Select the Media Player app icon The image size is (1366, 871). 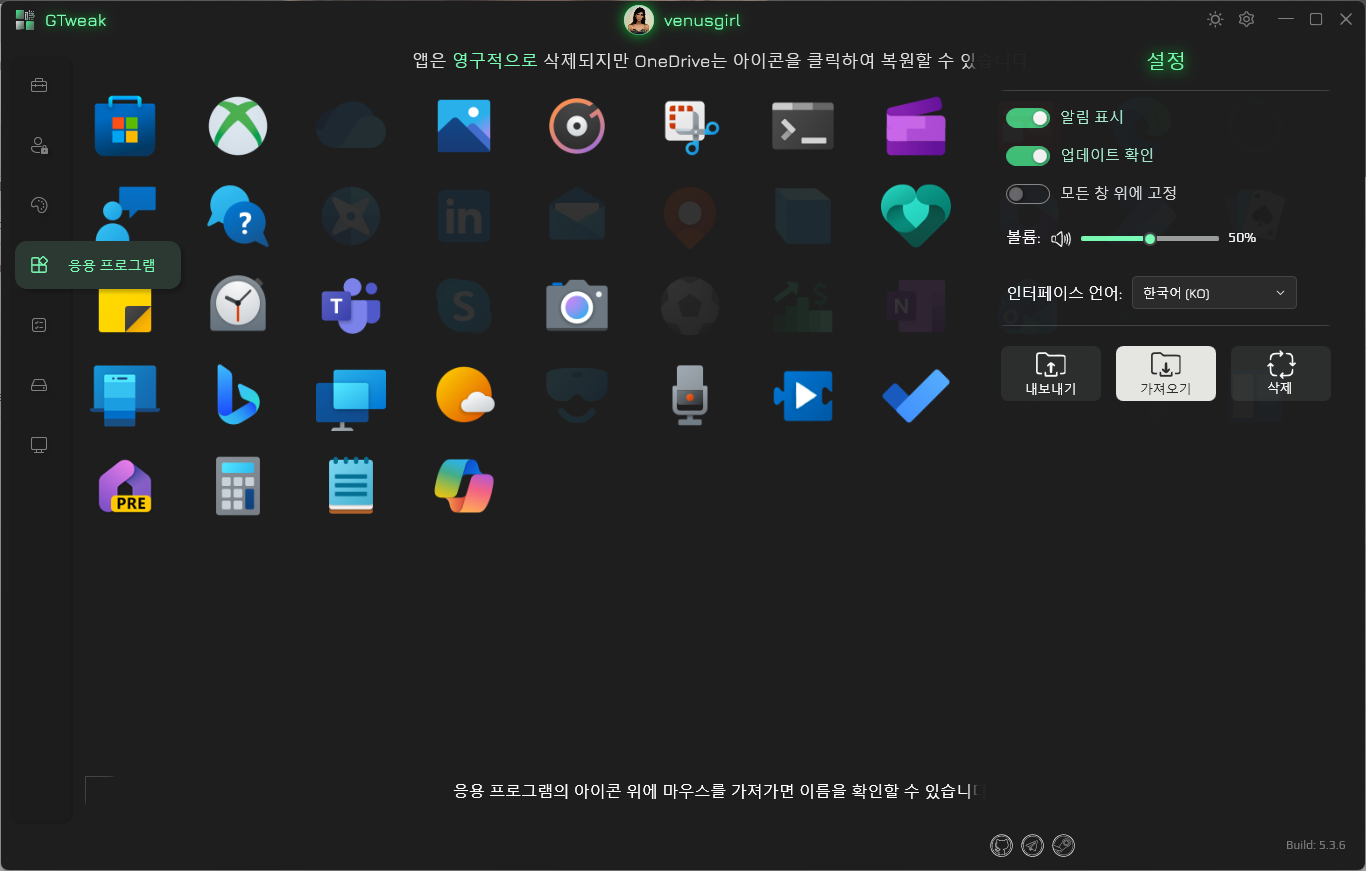point(577,126)
